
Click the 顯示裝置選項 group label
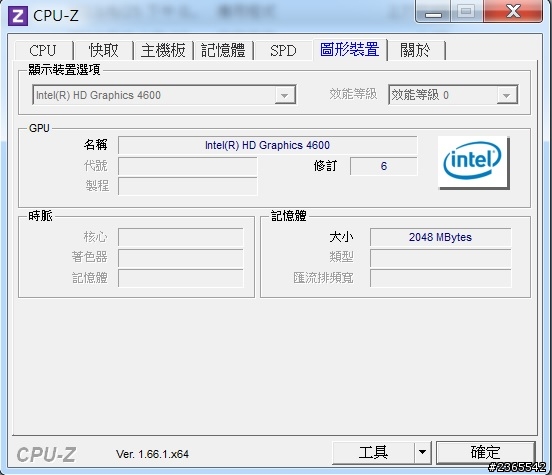(x=64, y=69)
